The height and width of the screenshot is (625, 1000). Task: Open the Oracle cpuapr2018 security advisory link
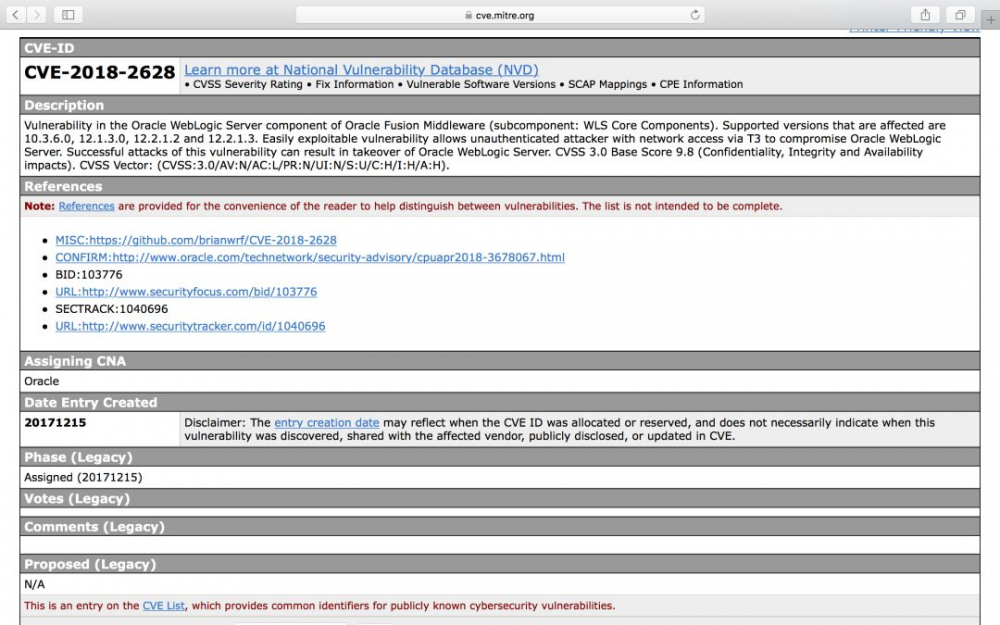point(310,257)
